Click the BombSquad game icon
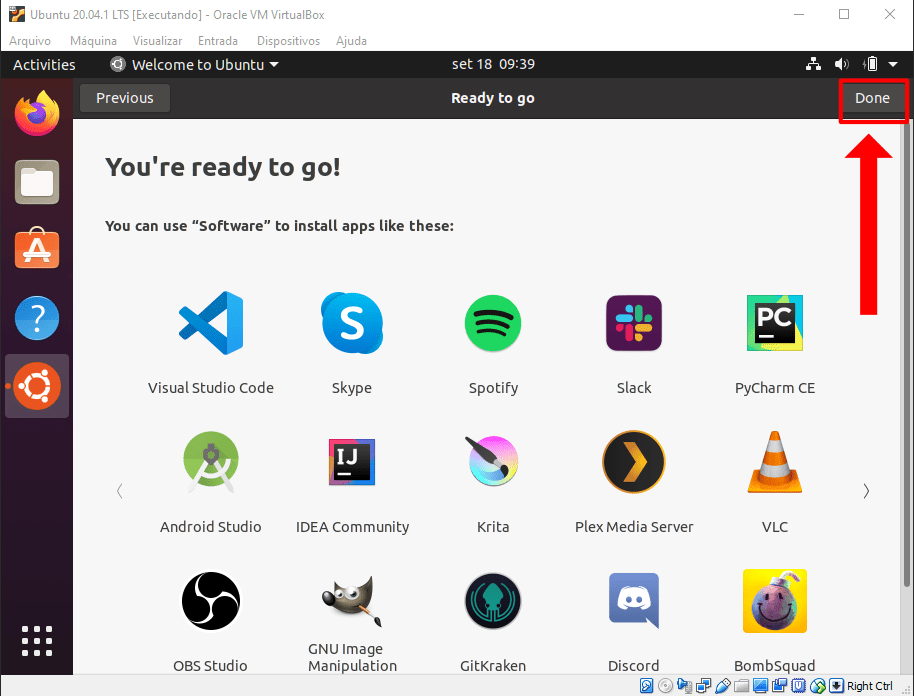The width and height of the screenshot is (914, 696). pos(775,600)
